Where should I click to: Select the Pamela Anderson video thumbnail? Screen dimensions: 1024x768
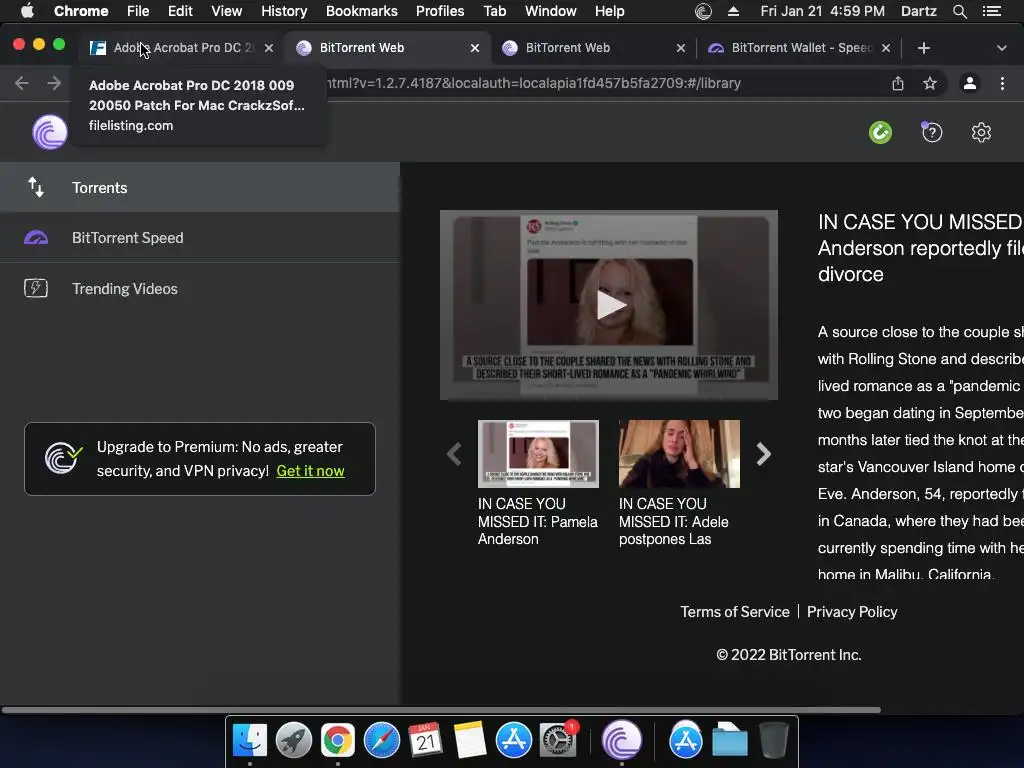(x=538, y=454)
